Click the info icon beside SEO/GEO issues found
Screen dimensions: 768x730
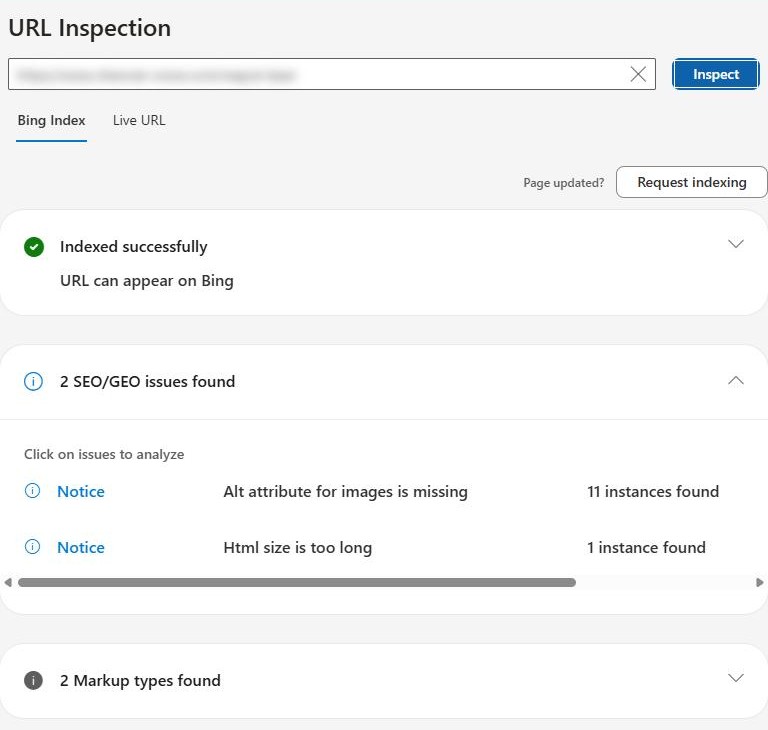[33, 382]
